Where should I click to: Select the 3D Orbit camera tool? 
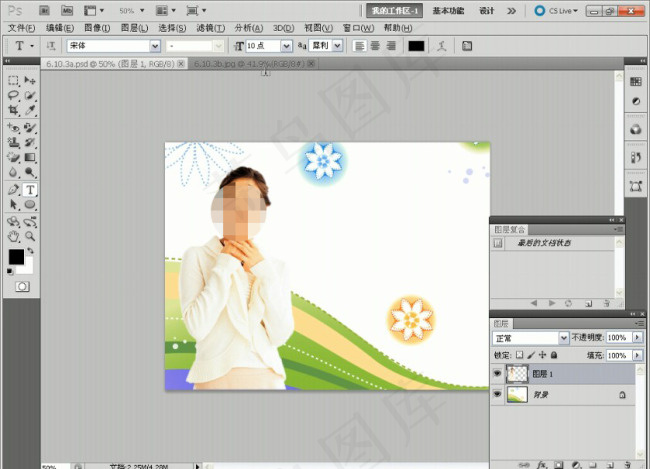coord(30,221)
